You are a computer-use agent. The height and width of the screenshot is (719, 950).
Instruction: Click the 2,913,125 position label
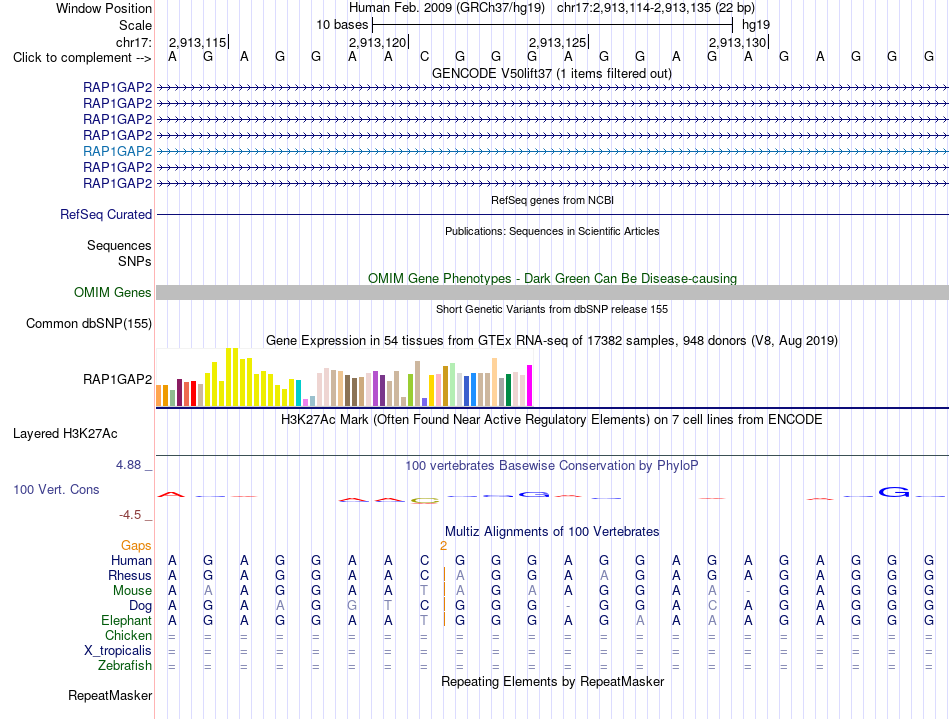click(x=557, y=42)
